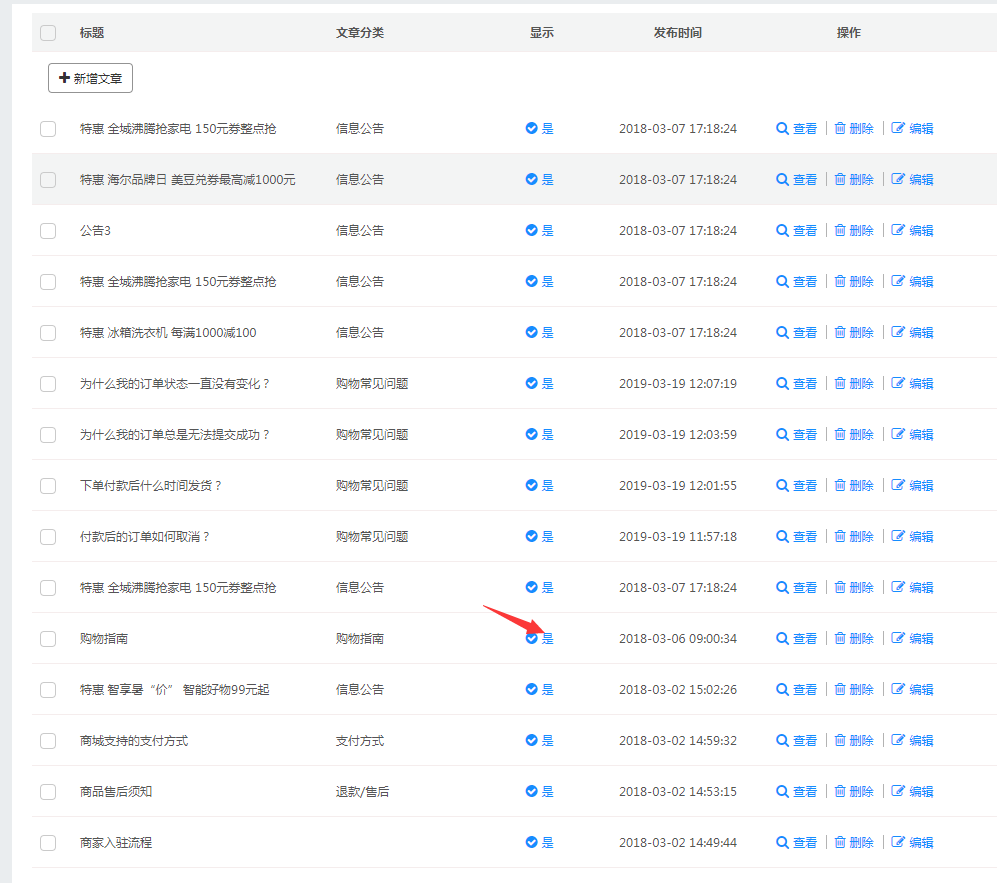997x883 pixels.
Task: Check the checkbox beside 购物指南 row
Action: 47,638
